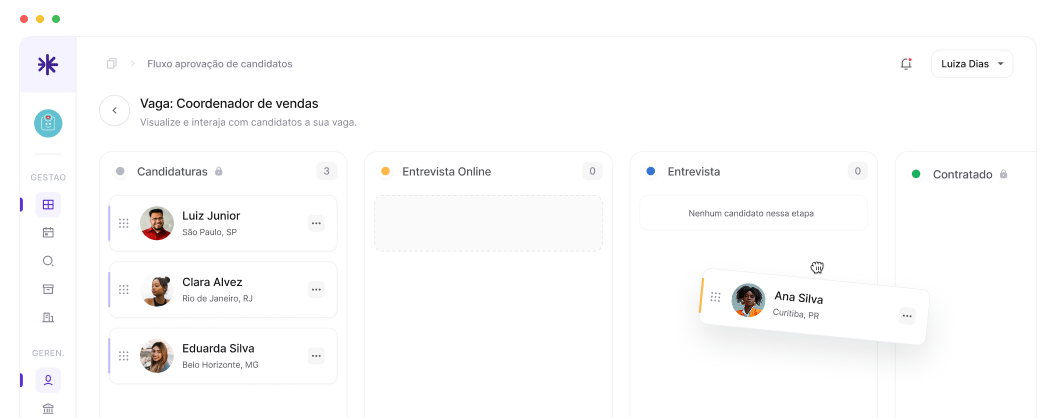1055x418 pixels.
Task: Click the lock icon beside Candidaturas
Action: coord(218,172)
